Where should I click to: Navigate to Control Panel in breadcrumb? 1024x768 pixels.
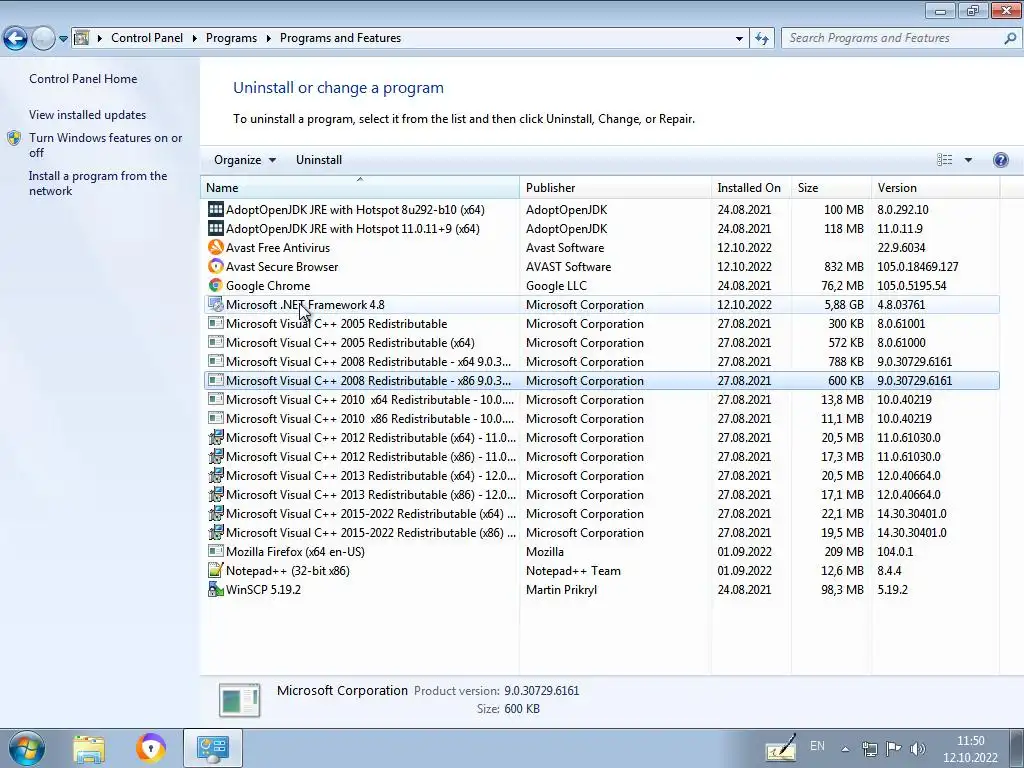[x=147, y=39]
